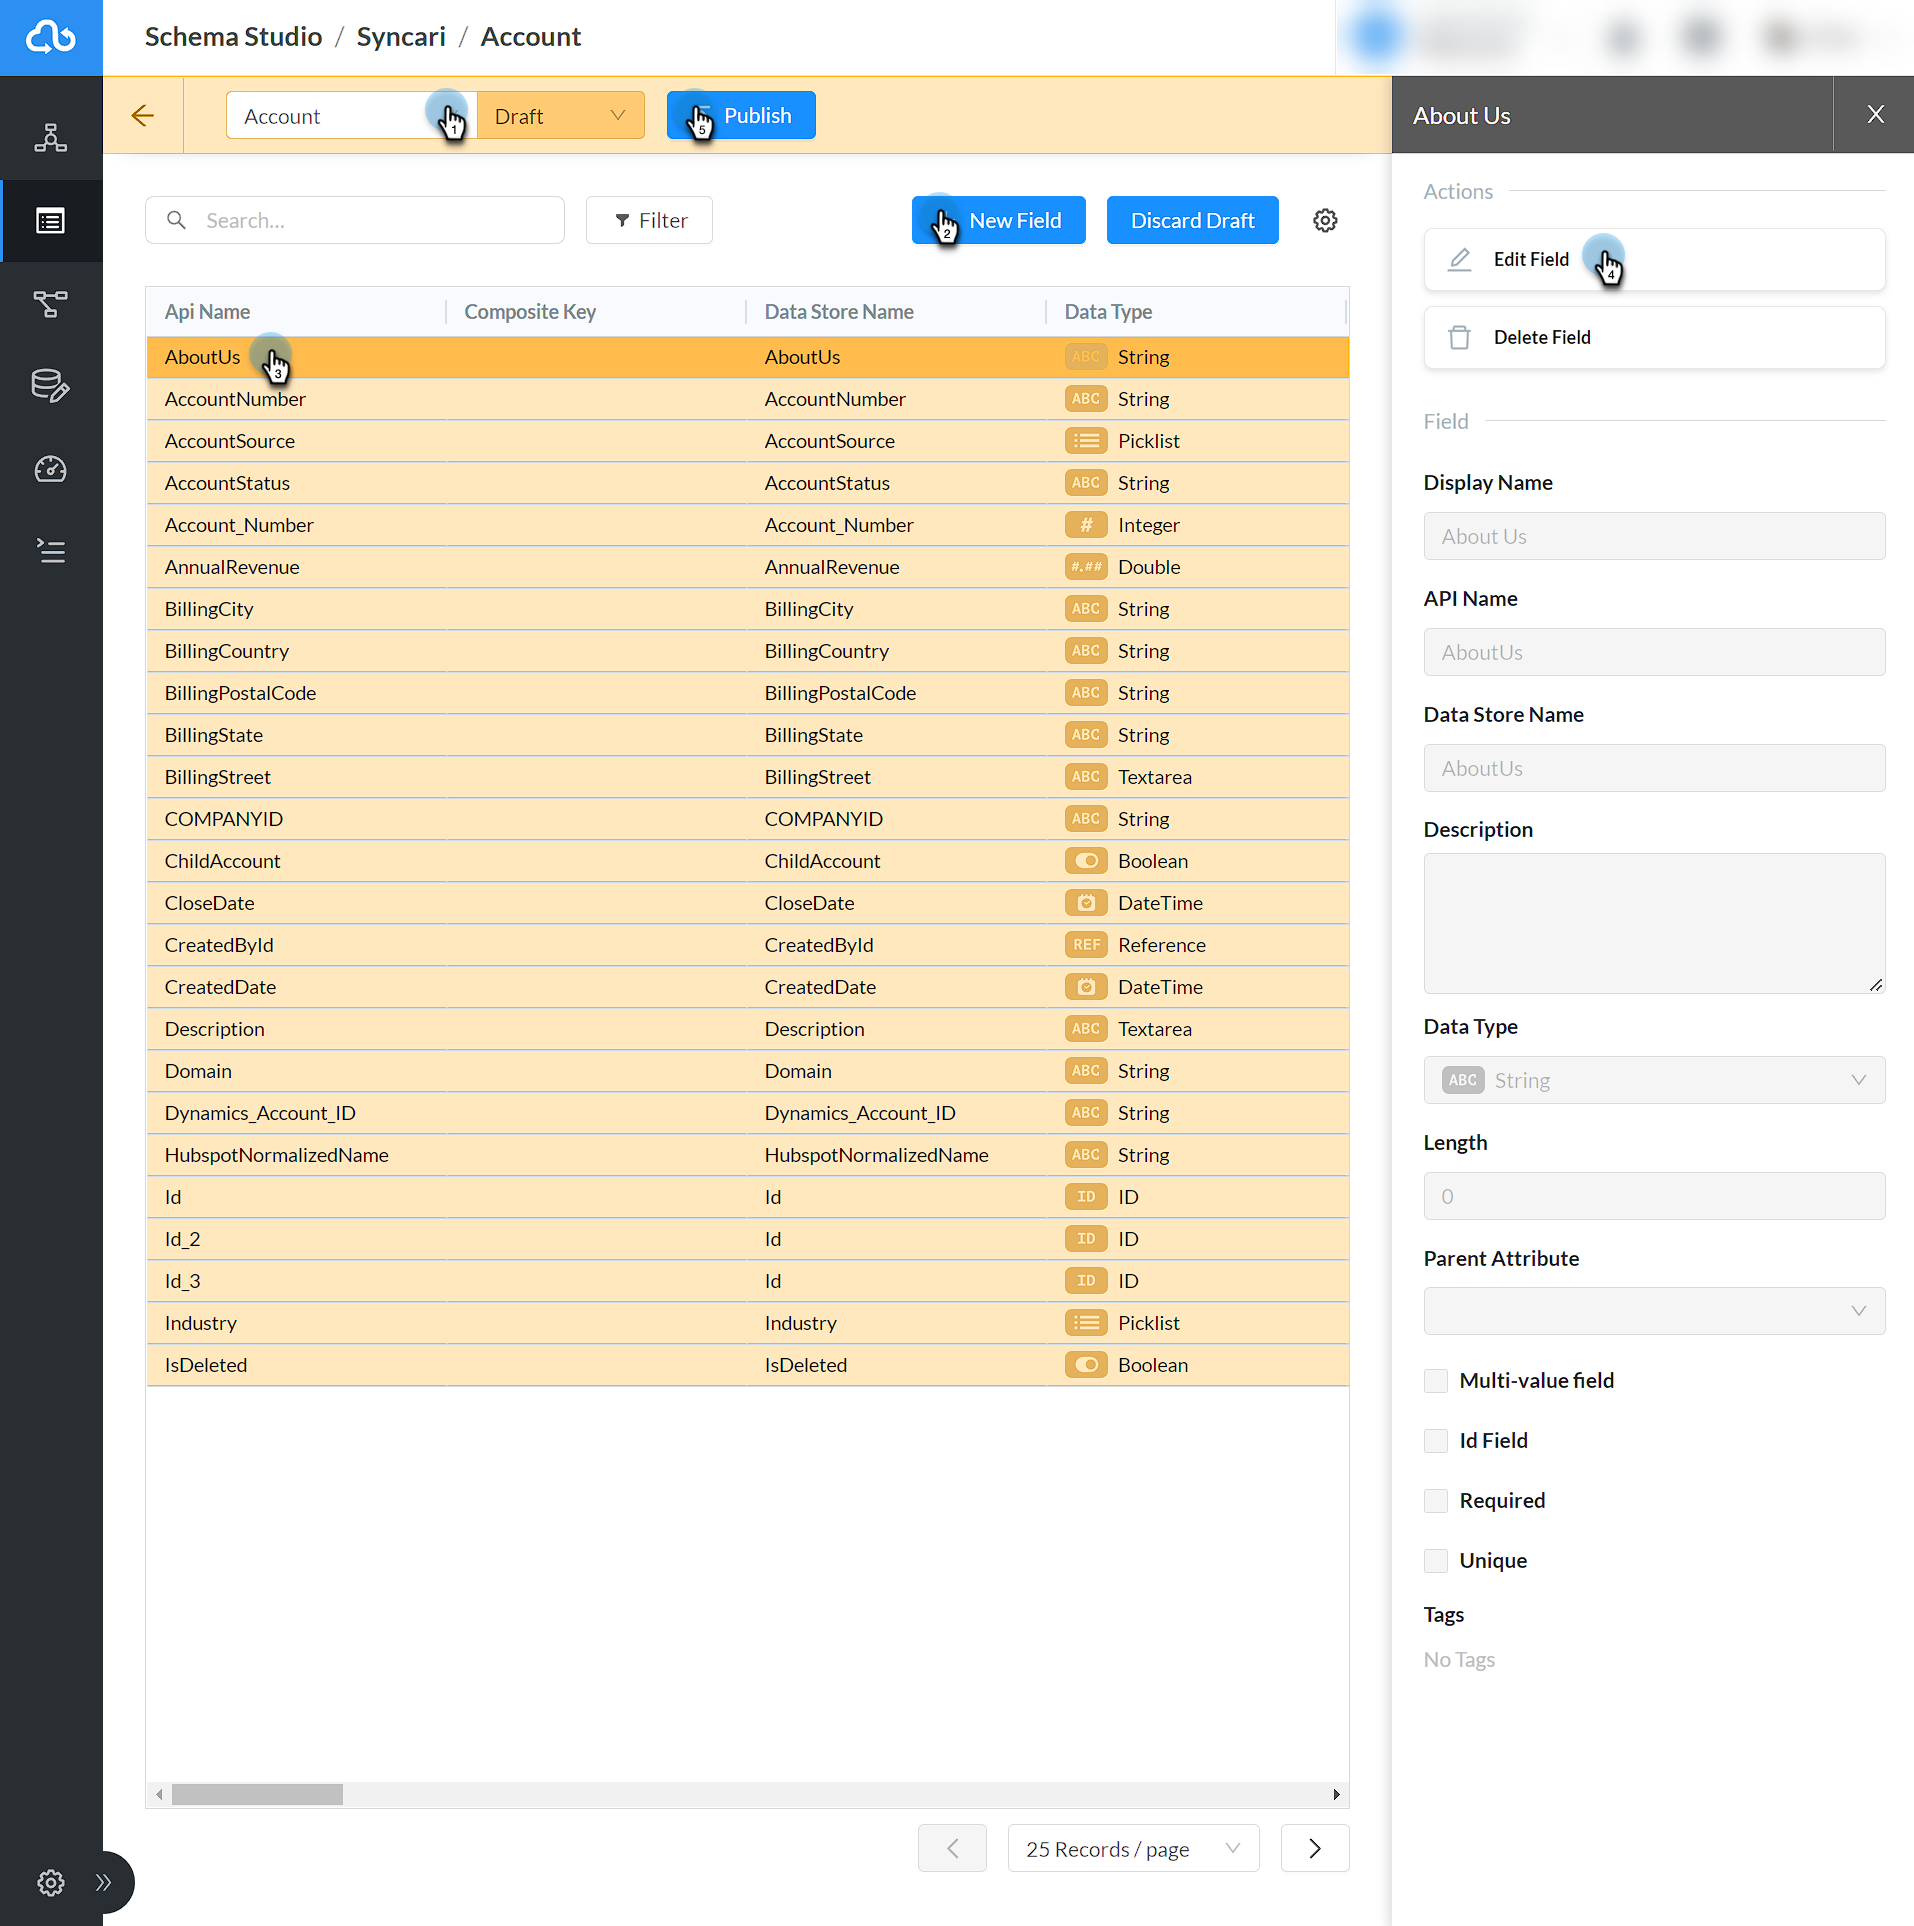Open the Account entity dropdown
Viewport: 1914px width, 1926px height.
(x=351, y=116)
